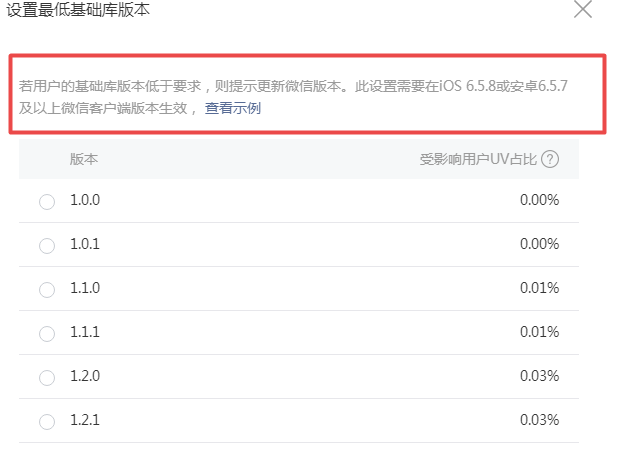The image size is (618, 475).
Task: Click the 0.01% value in the 1.1.1 row
Action: click(x=540, y=332)
